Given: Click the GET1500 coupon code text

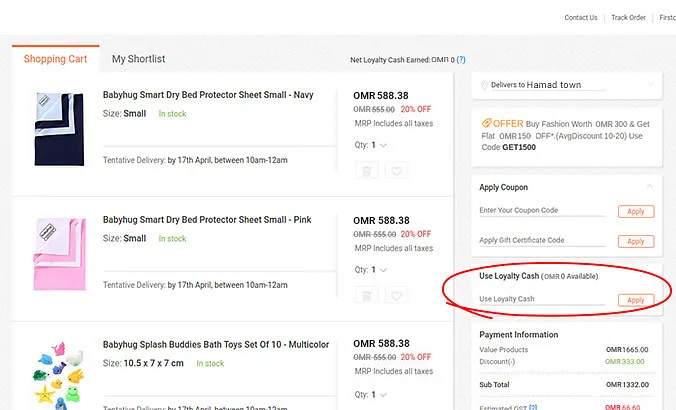Looking at the screenshot, I should [x=519, y=147].
